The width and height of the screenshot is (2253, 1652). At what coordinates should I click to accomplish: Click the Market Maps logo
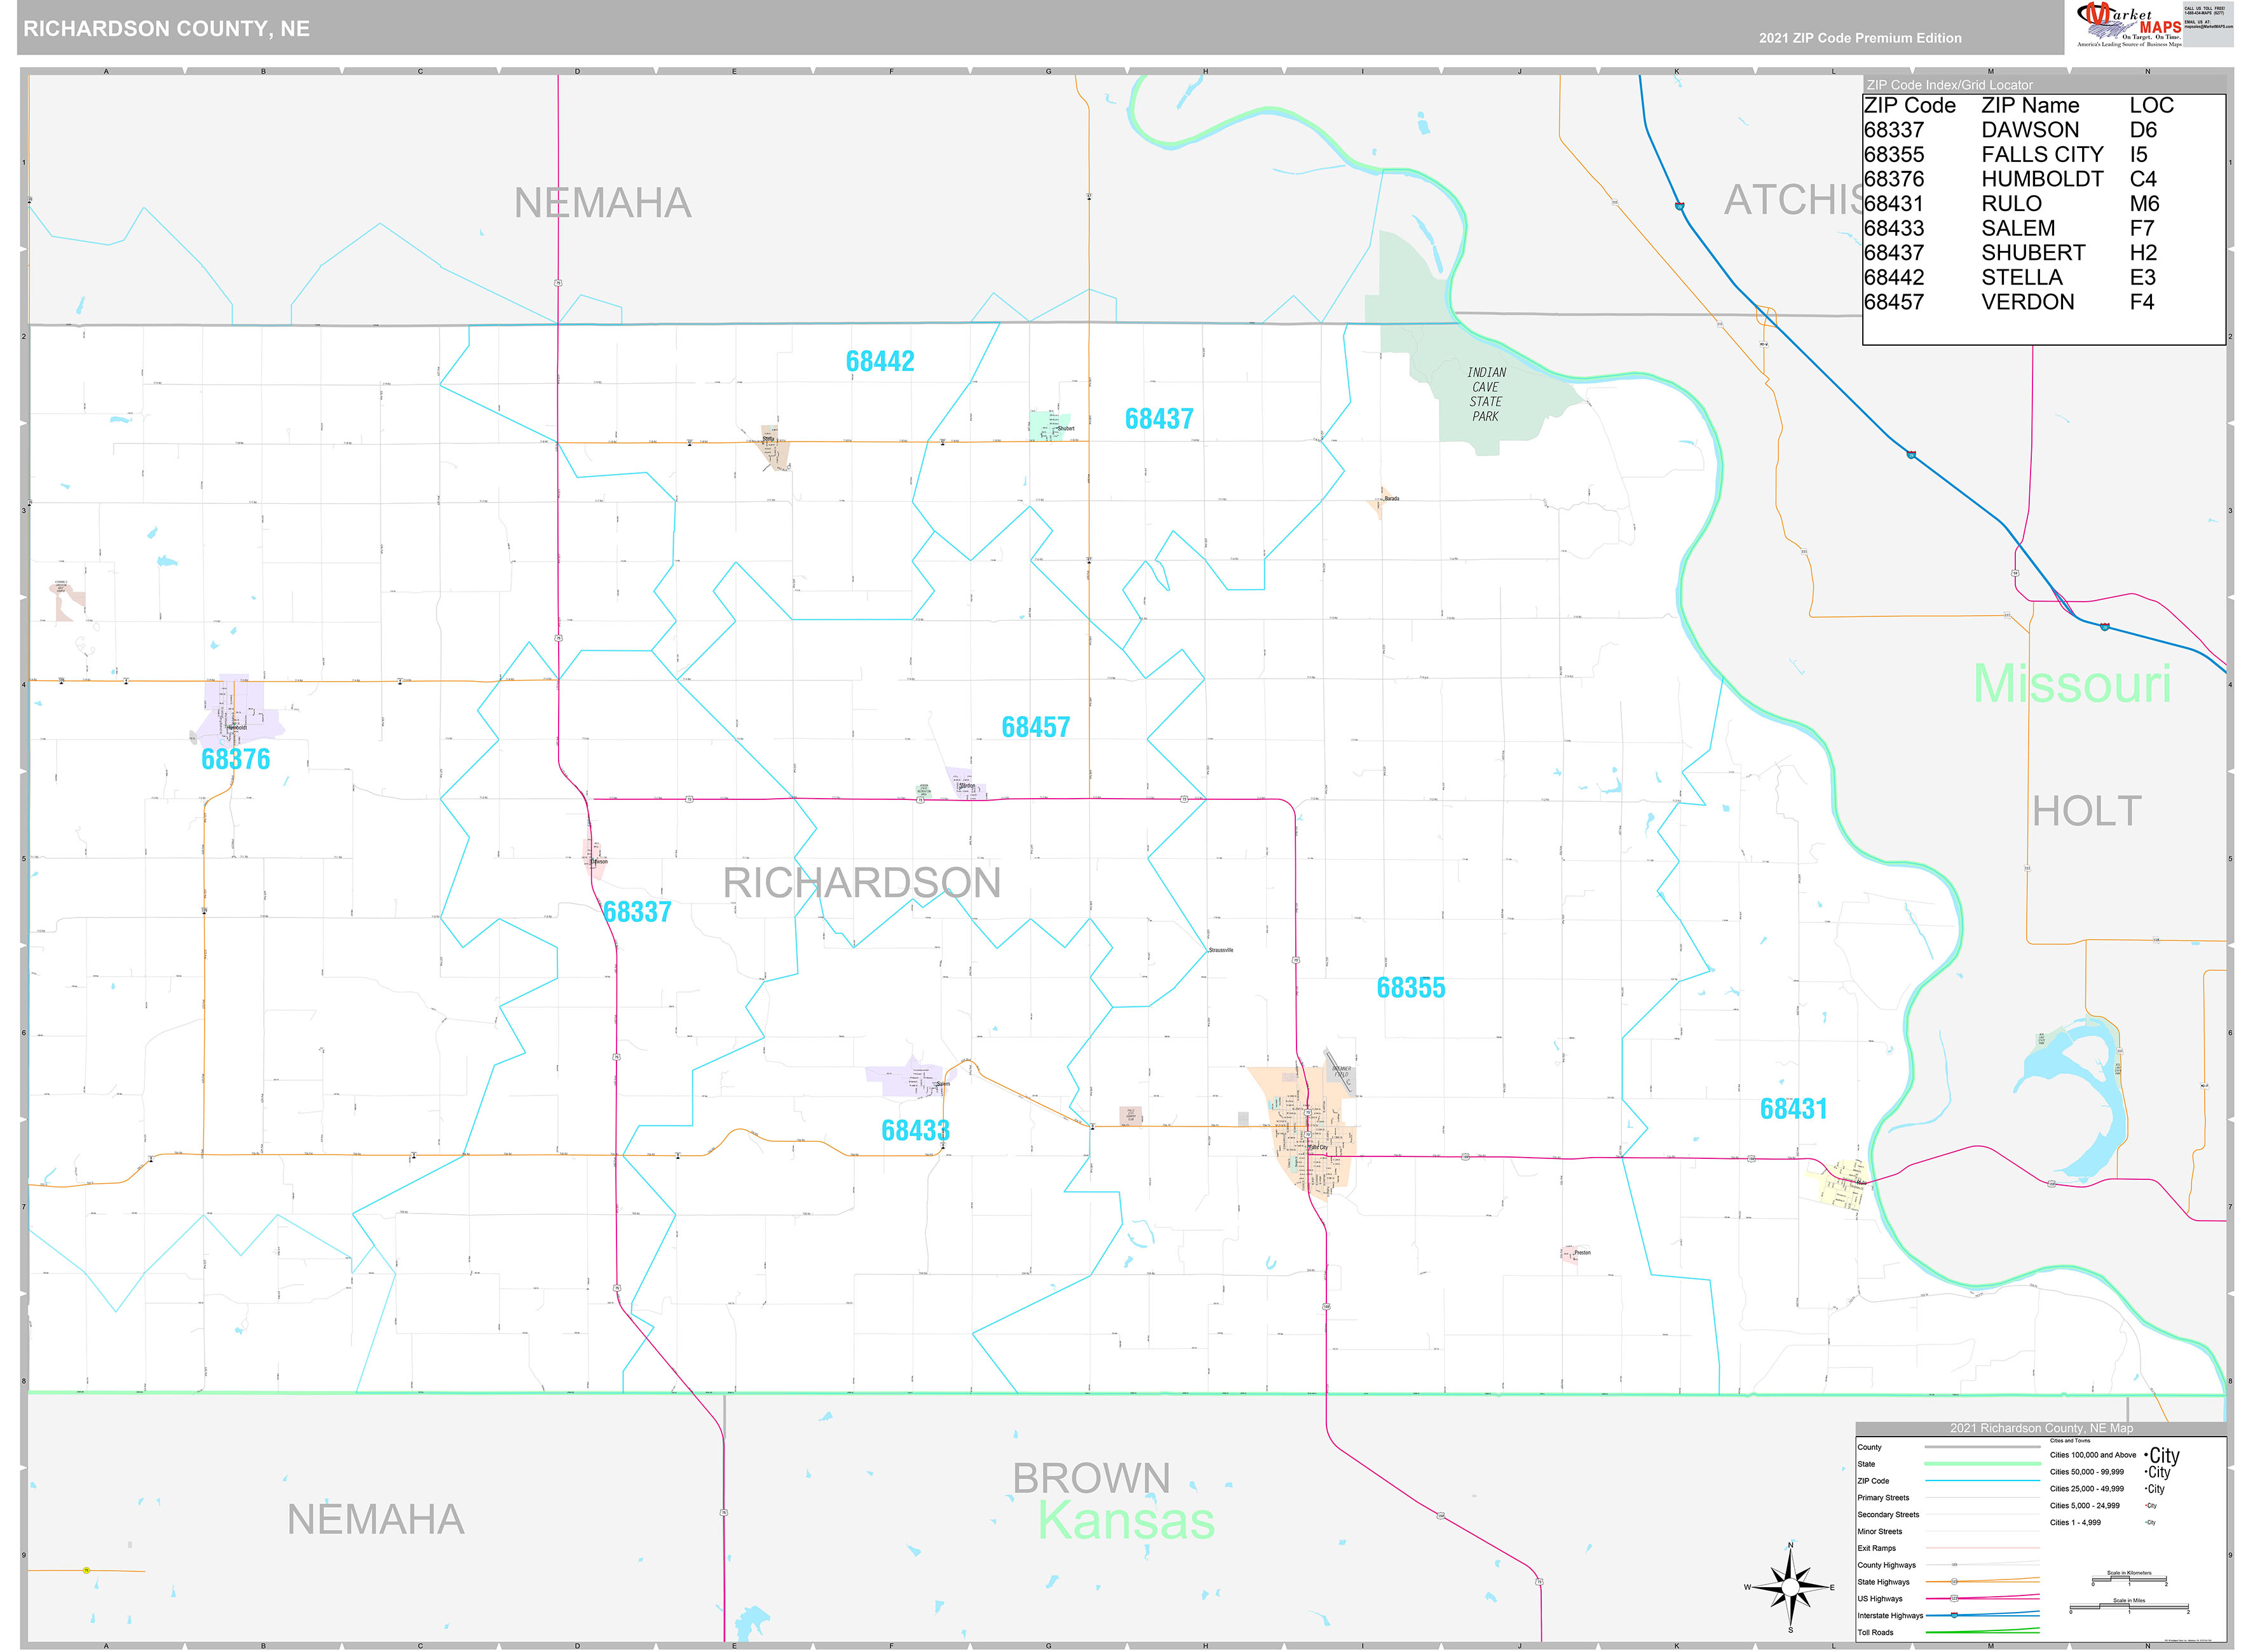coord(2129,24)
